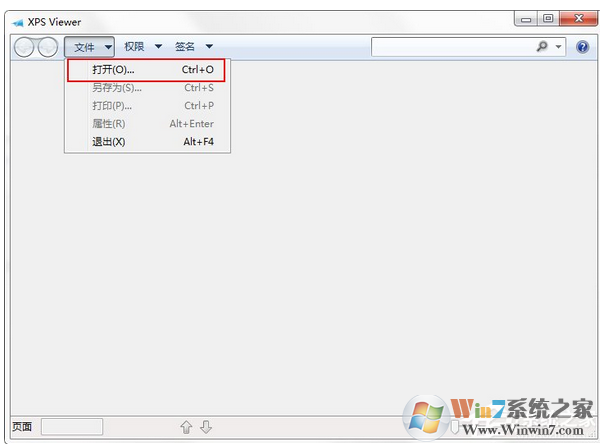Go to previous page with up arrow
Image resolution: width=600 pixels, height=444 pixels.
[x=186, y=427]
